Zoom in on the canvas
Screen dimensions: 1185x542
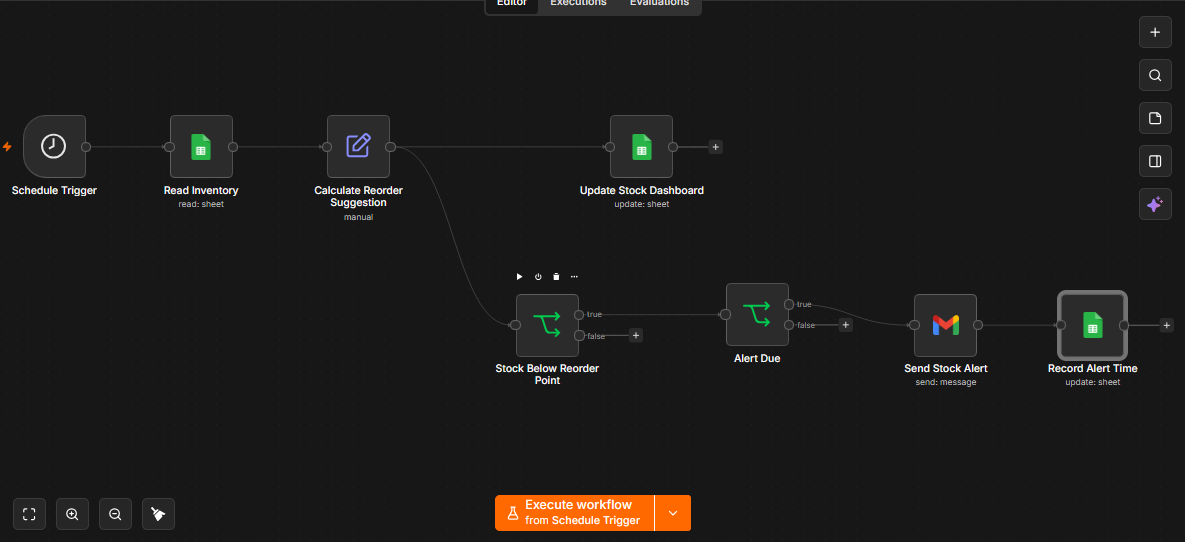tap(73, 514)
